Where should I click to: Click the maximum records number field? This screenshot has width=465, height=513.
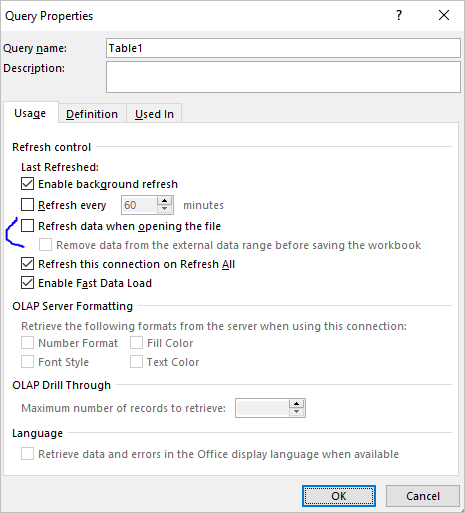pos(262,408)
